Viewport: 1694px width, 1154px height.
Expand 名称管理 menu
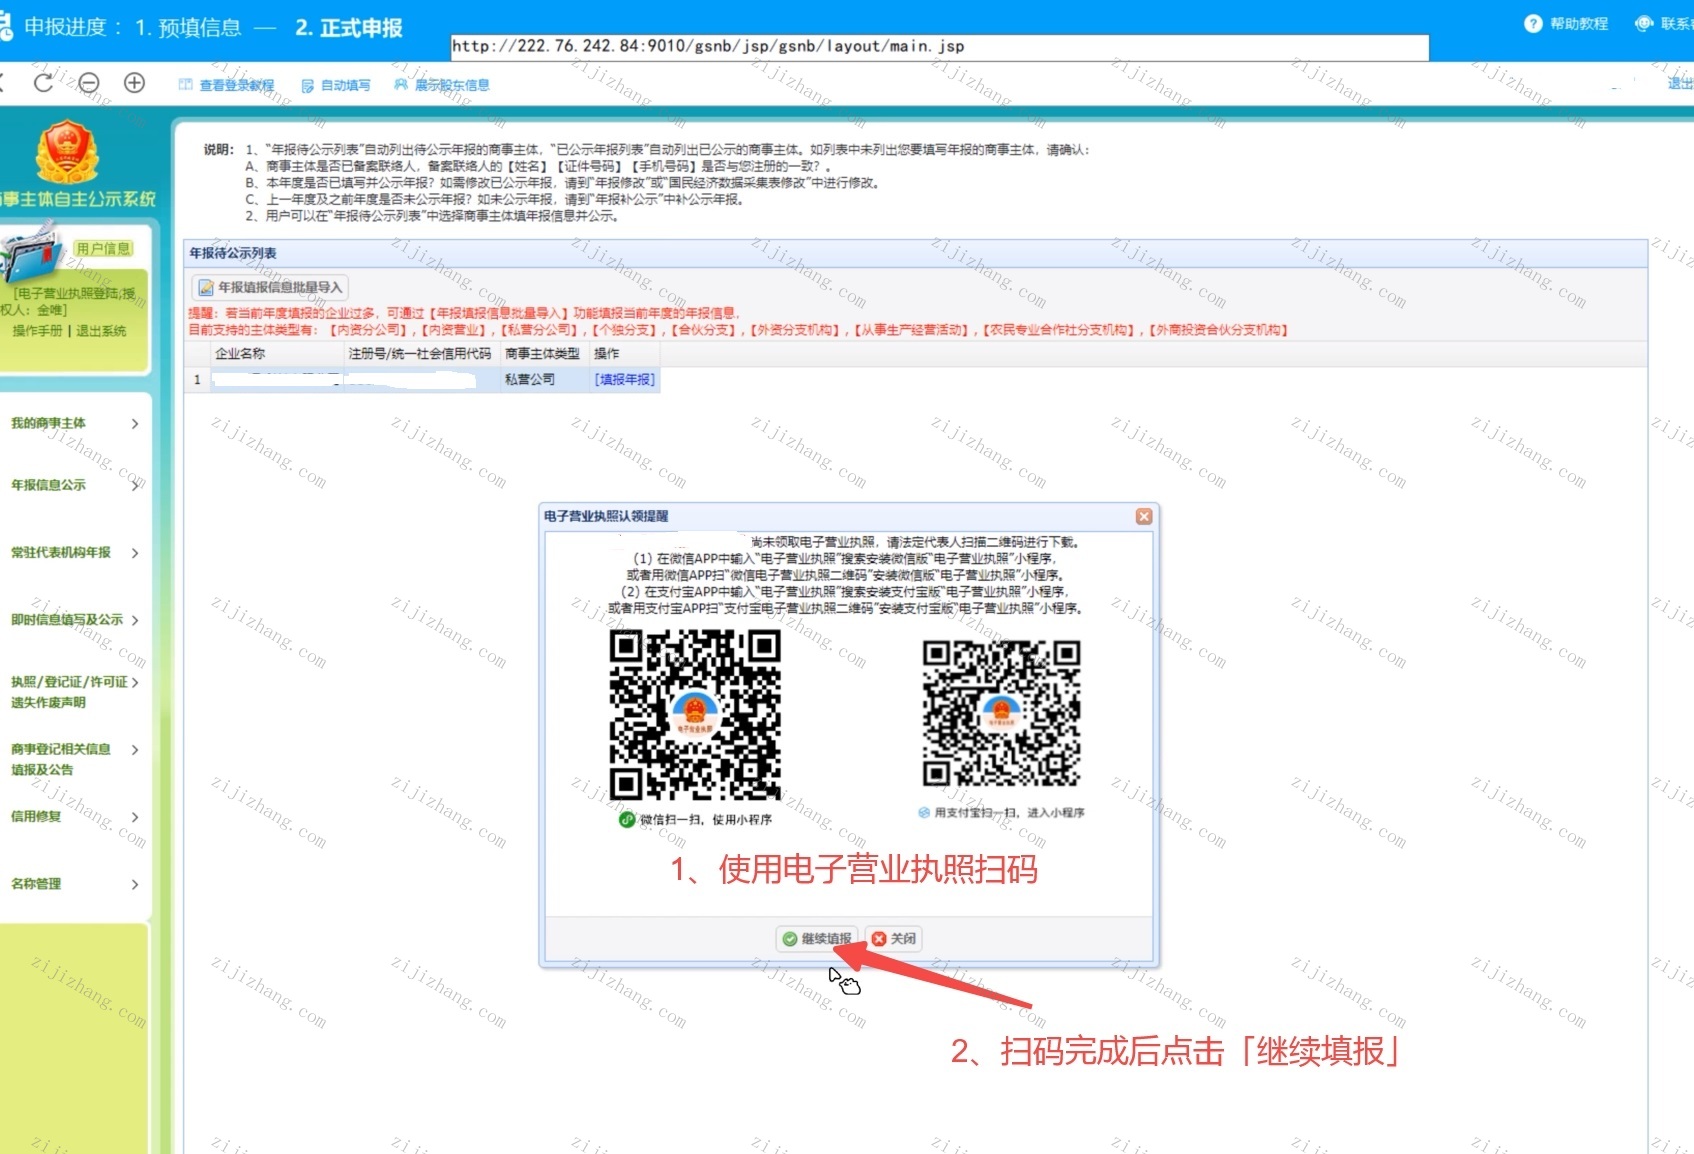pyautogui.click(x=75, y=884)
